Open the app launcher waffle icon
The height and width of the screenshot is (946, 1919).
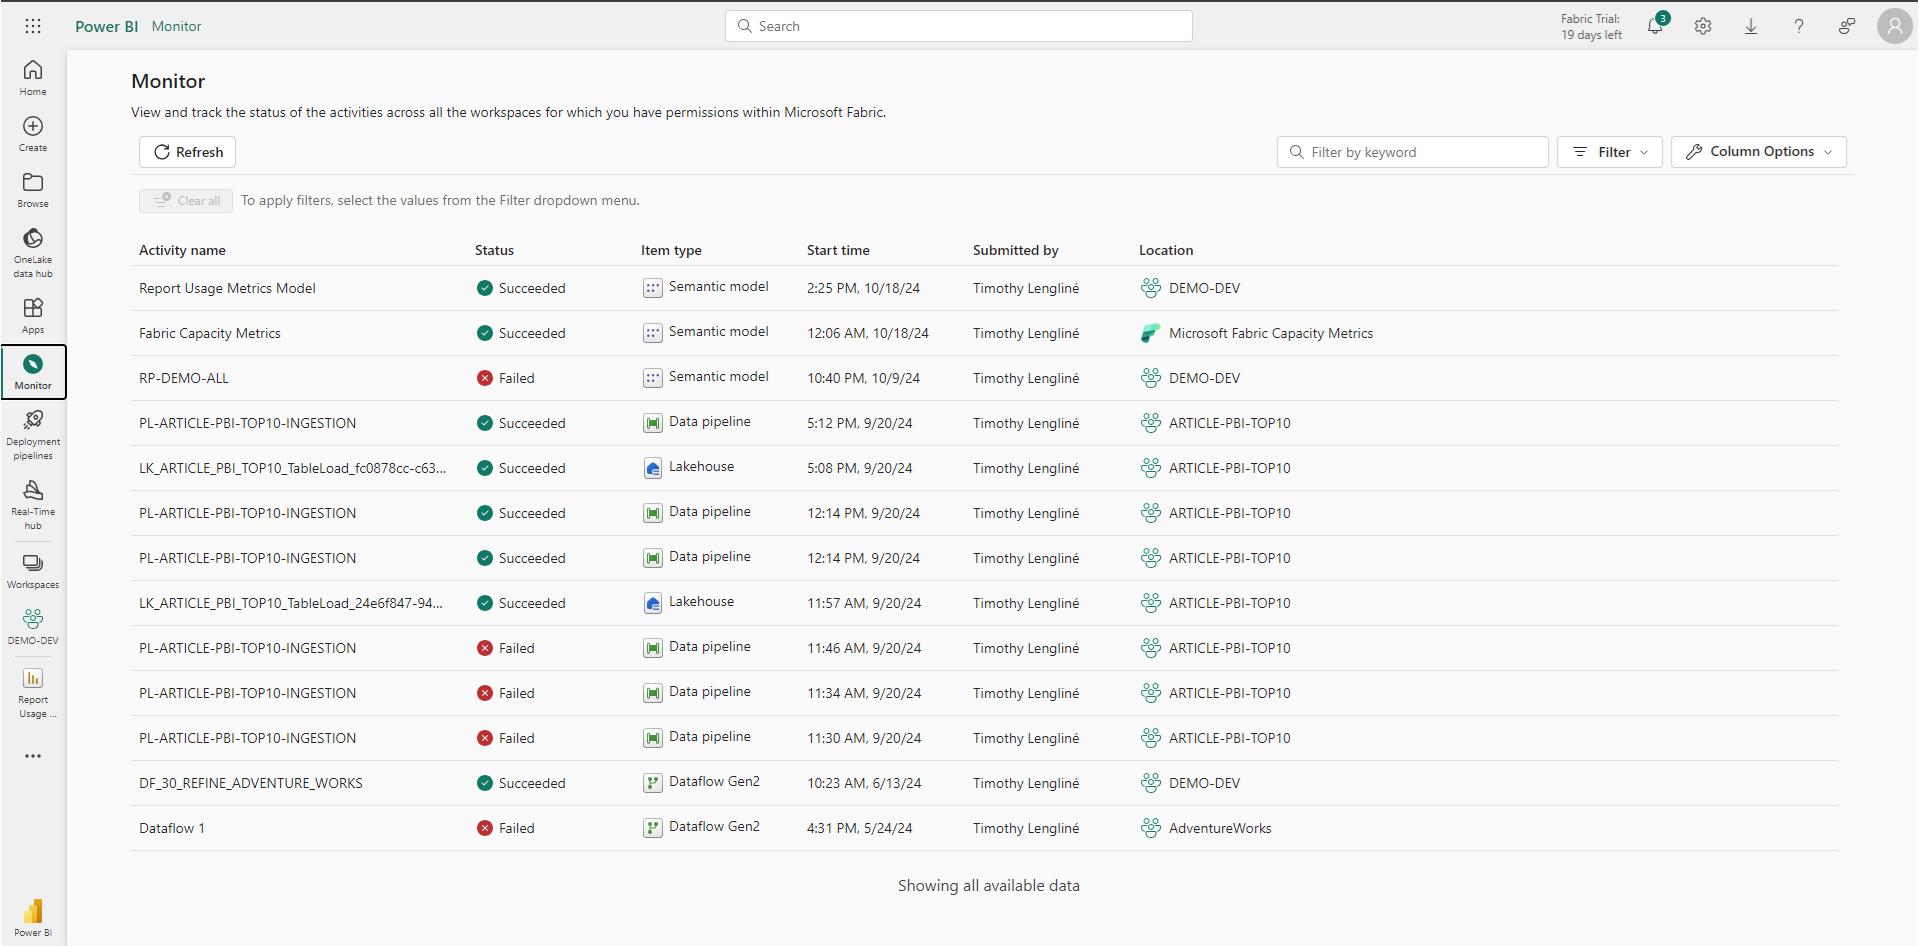(x=33, y=26)
